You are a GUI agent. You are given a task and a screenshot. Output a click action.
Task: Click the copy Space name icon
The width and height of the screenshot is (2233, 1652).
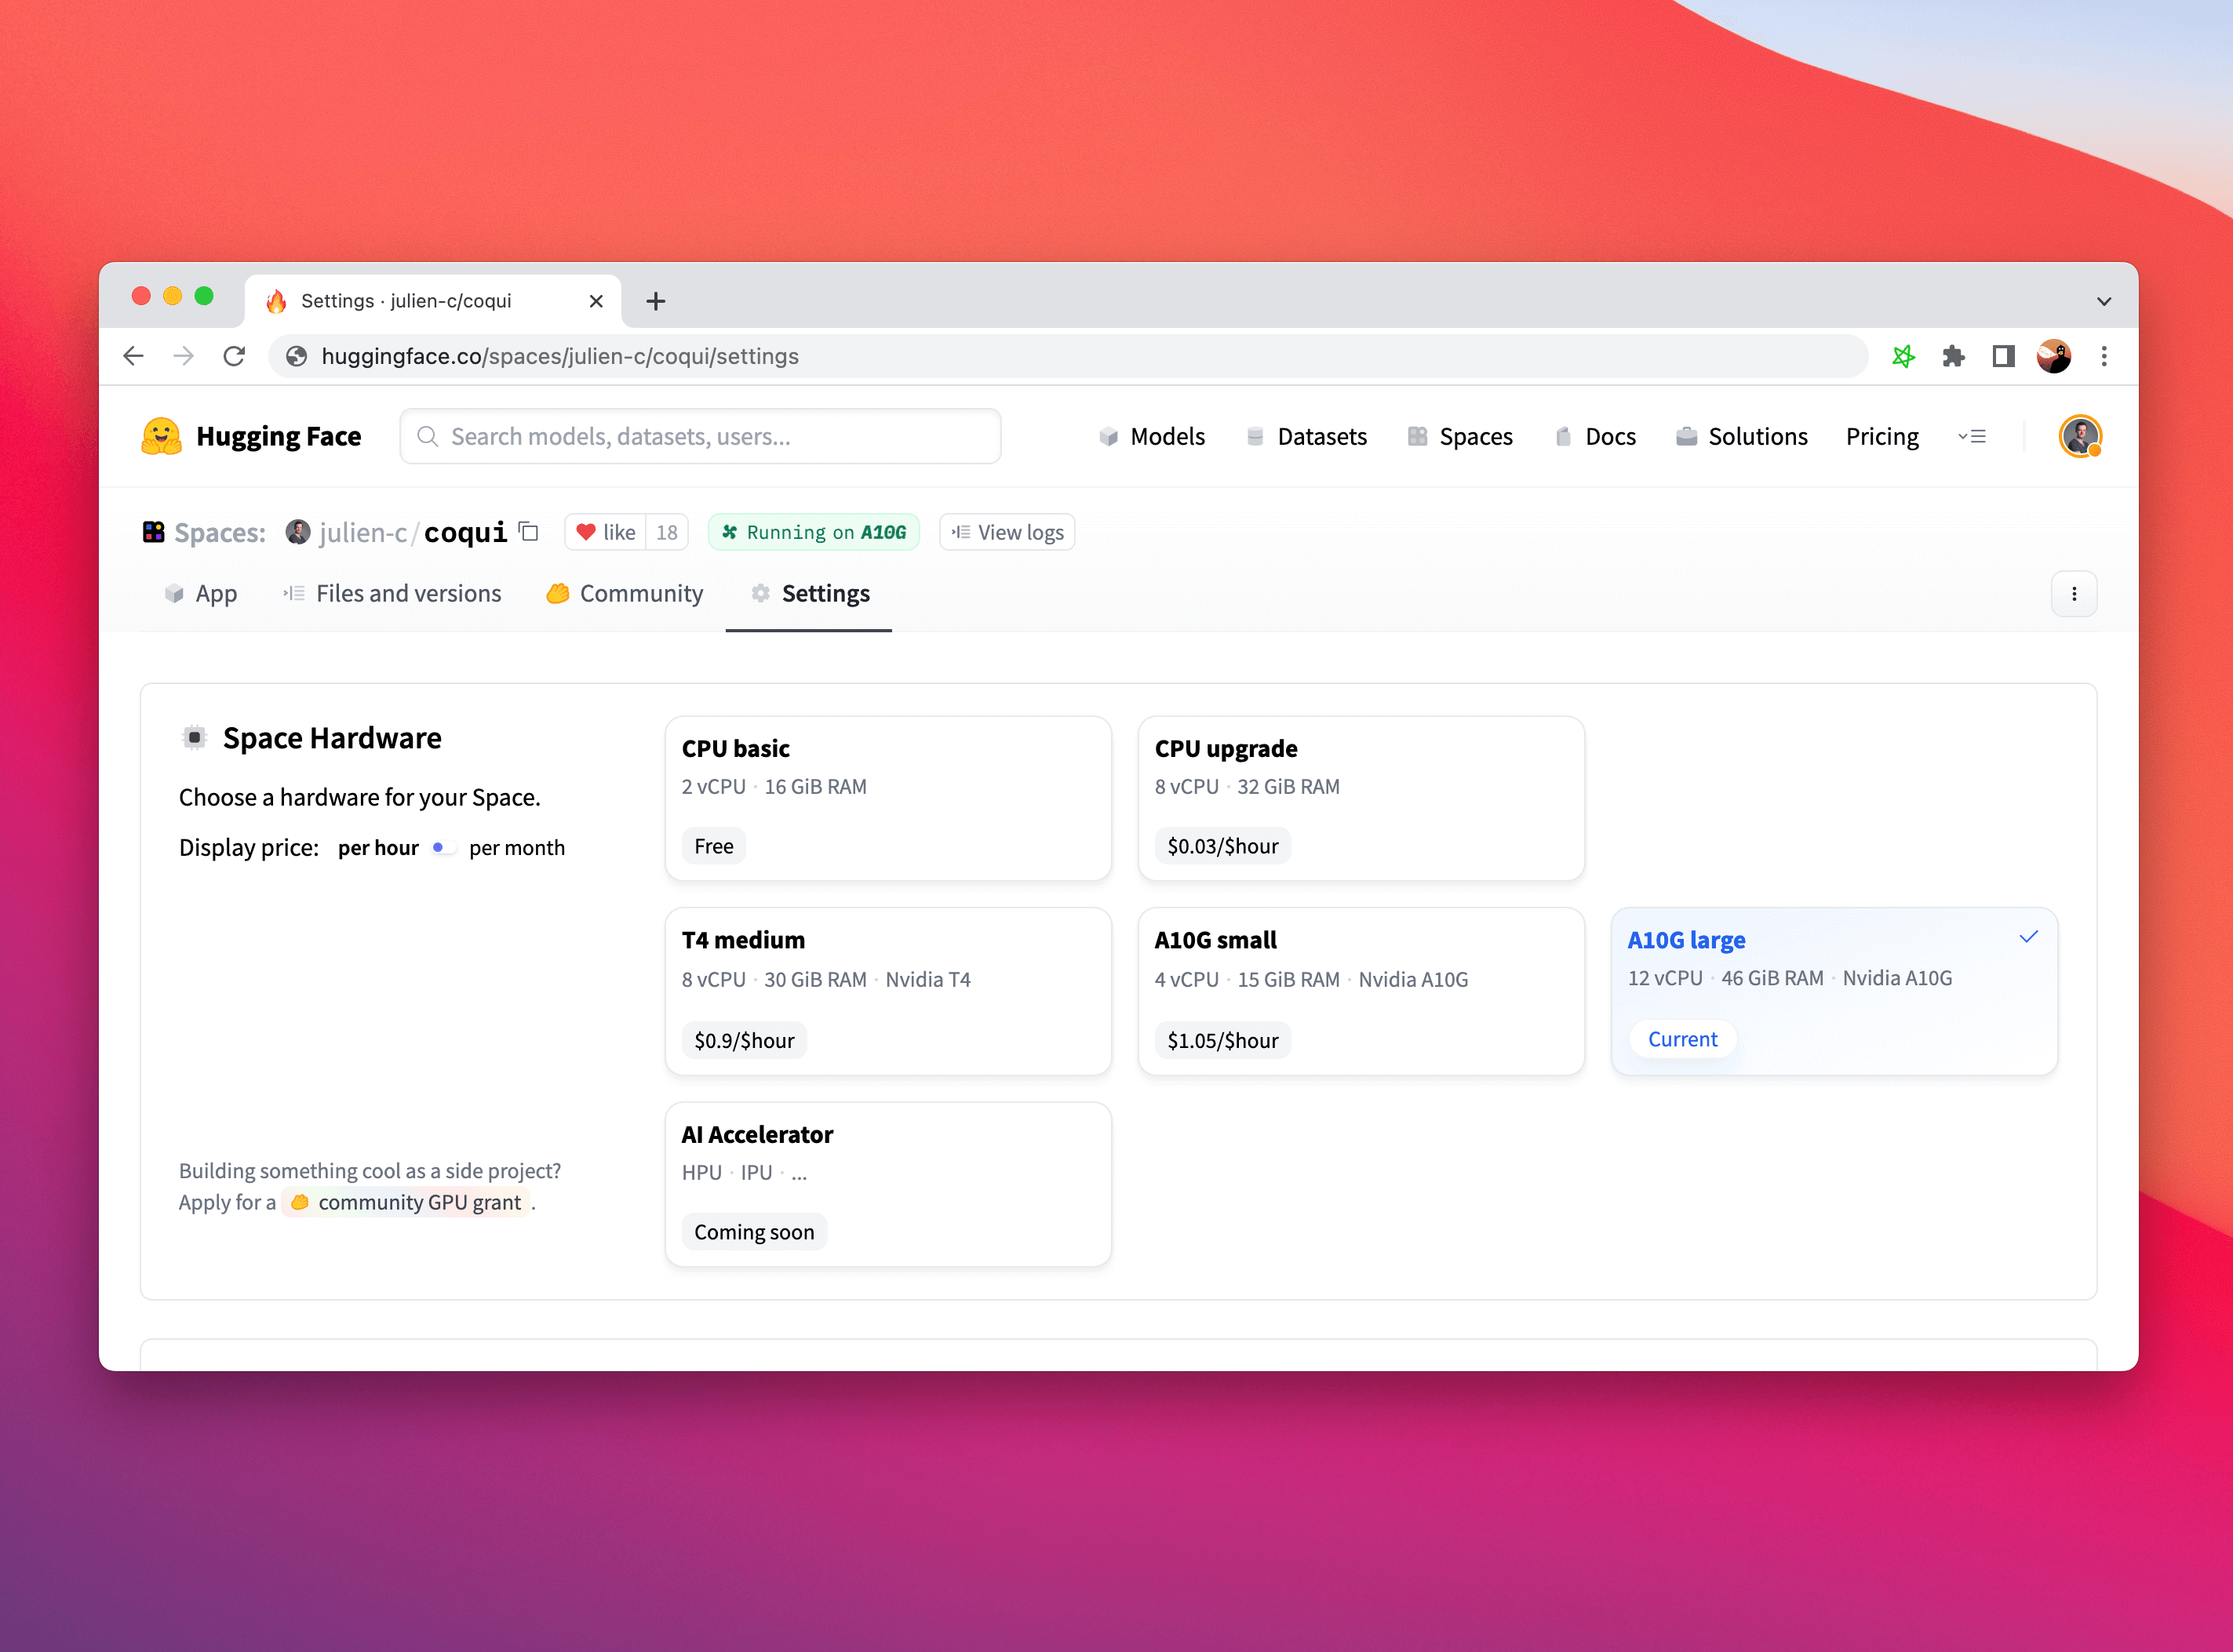[529, 532]
